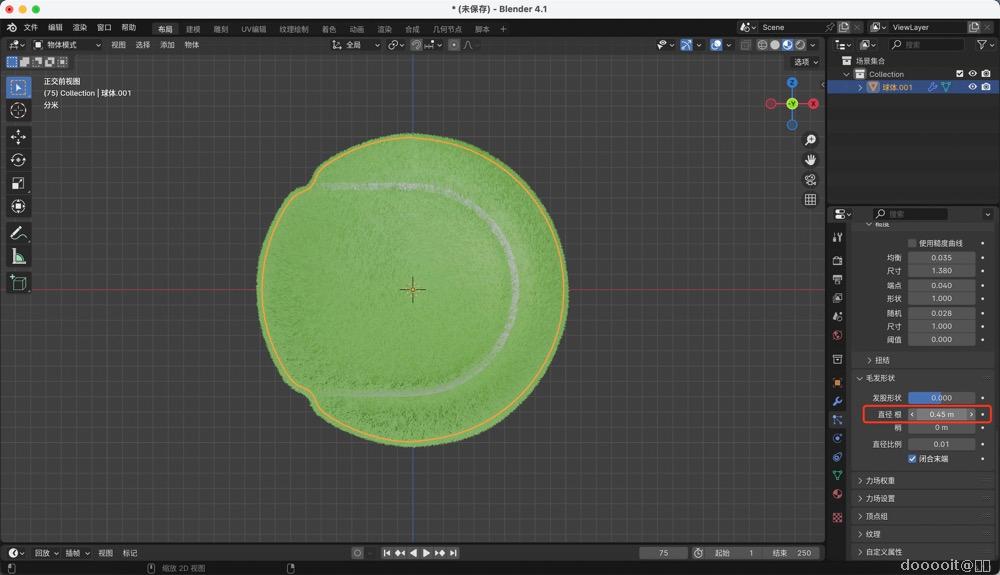Choose the Add Cube tool
Viewport: 1000px width, 575px height.
(18, 283)
